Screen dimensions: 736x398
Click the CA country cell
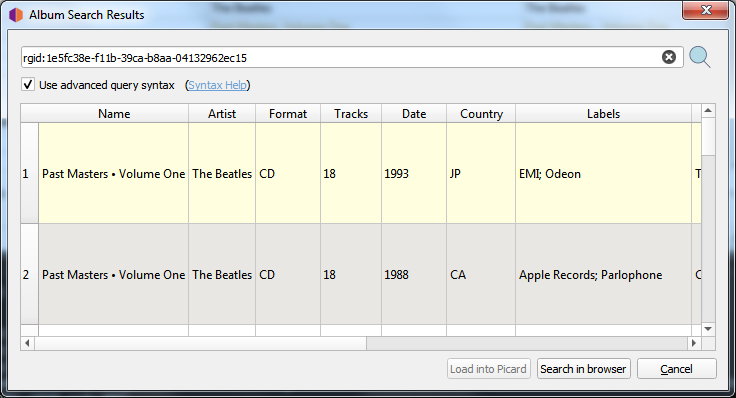point(481,275)
